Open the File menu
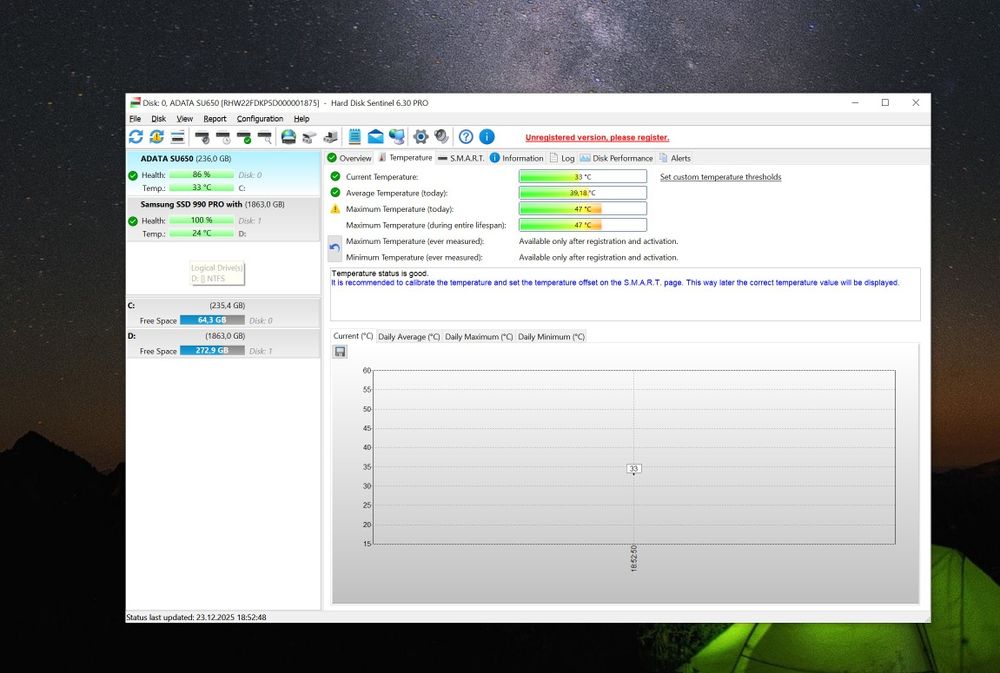This screenshot has width=1000, height=673. [135, 119]
